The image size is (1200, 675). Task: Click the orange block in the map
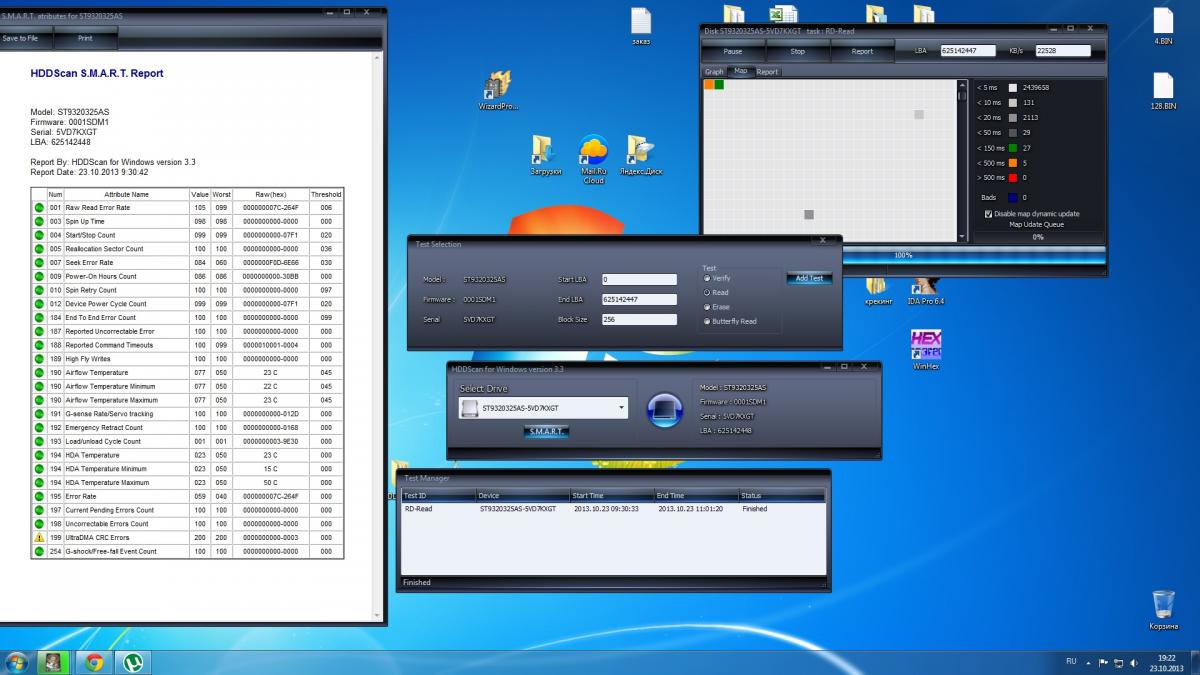click(x=709, y=85)
